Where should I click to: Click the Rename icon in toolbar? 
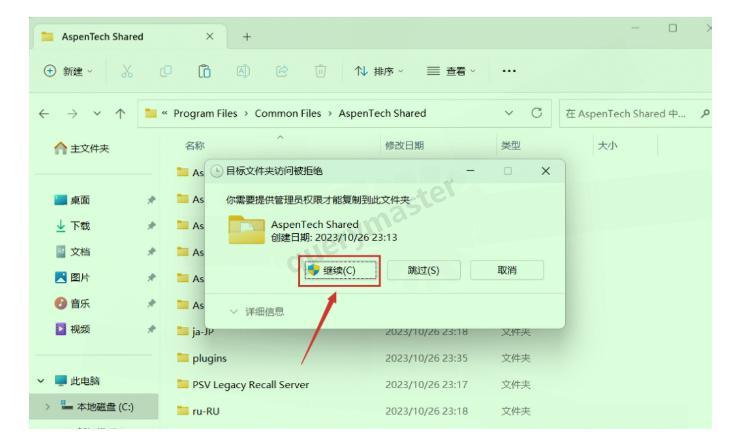[243, 71]
